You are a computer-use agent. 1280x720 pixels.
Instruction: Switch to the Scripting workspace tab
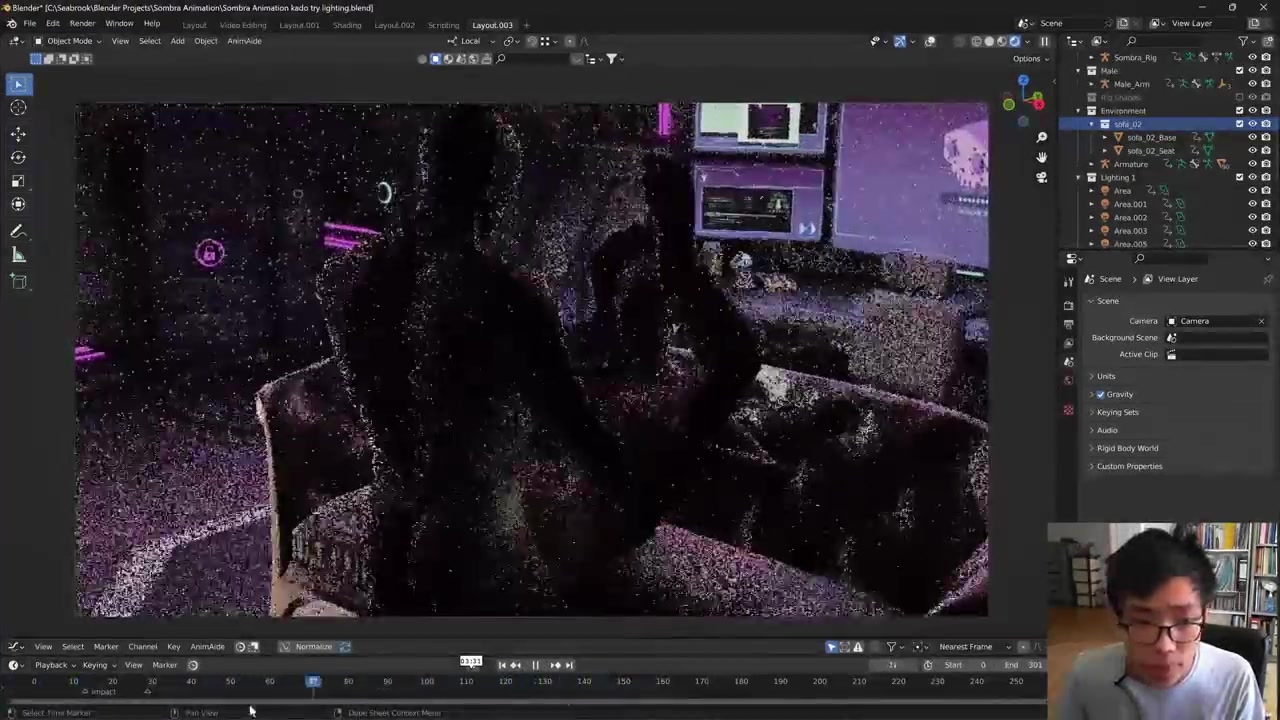(443, 25)
